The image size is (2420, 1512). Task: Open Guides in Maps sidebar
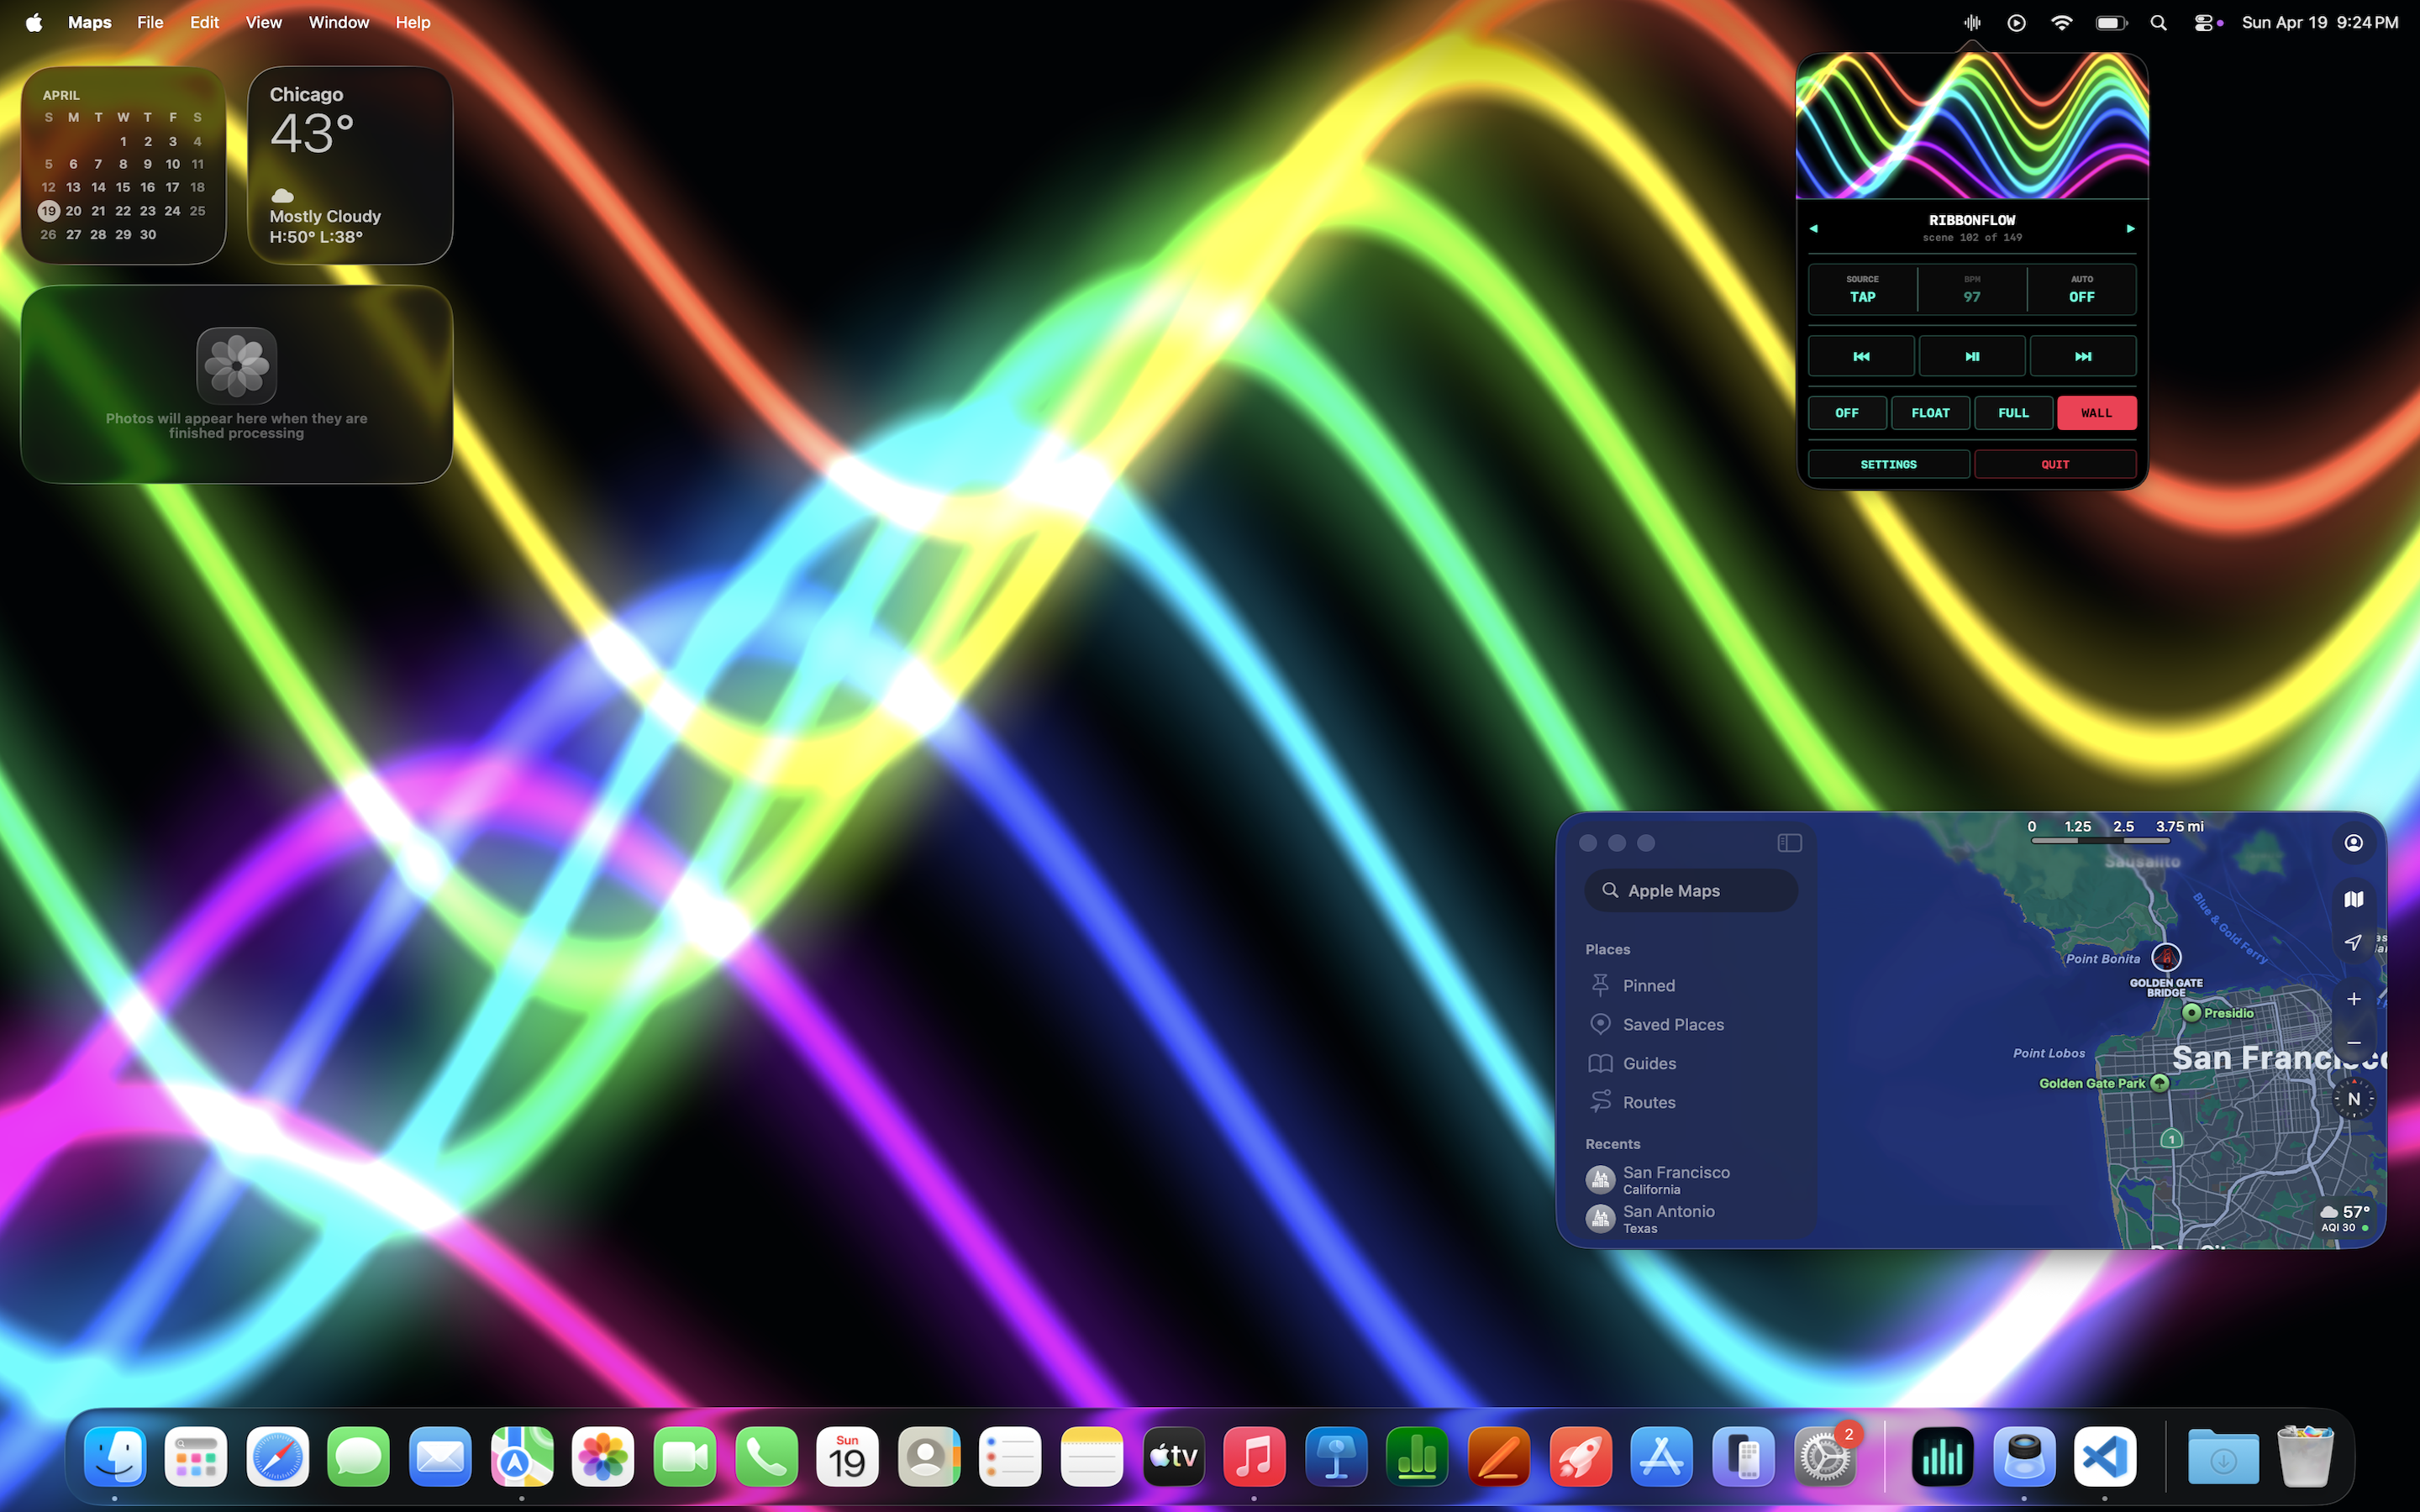coord(1691,1063)
